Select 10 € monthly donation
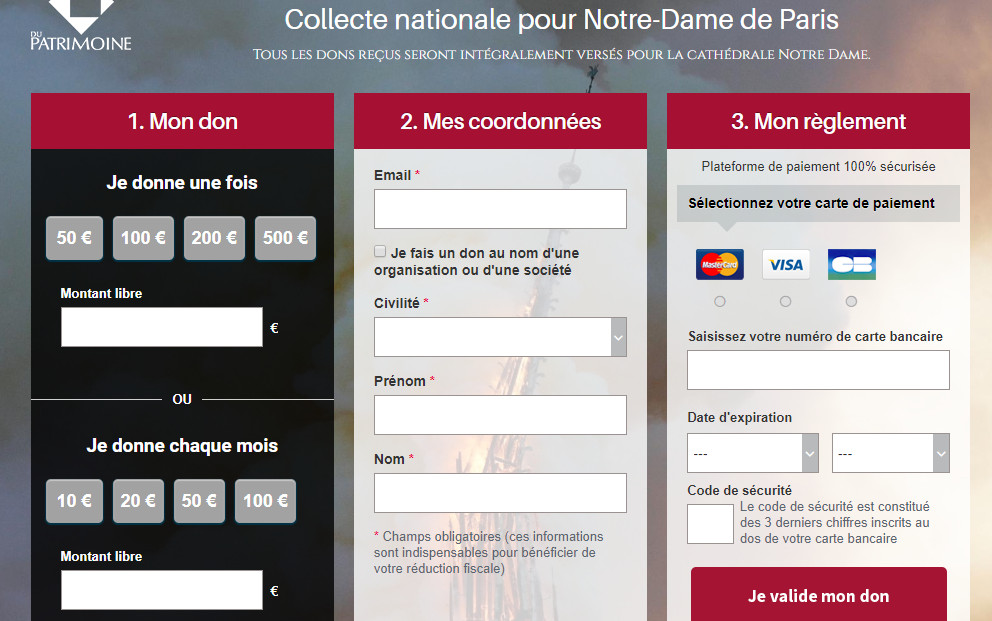 (x=74, y=501)
